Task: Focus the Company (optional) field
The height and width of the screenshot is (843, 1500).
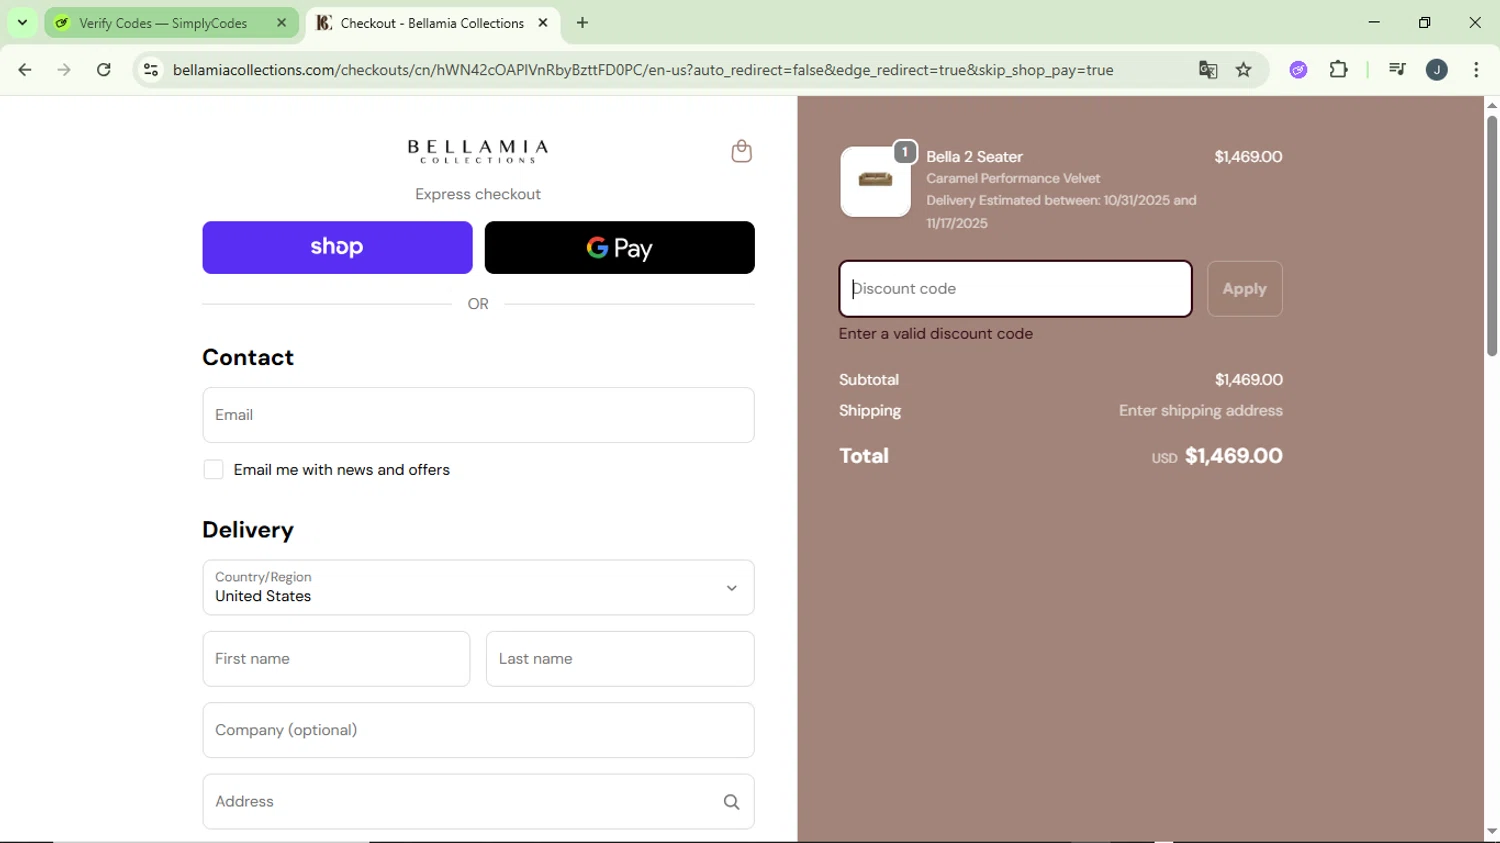Action: pos(478,730)
